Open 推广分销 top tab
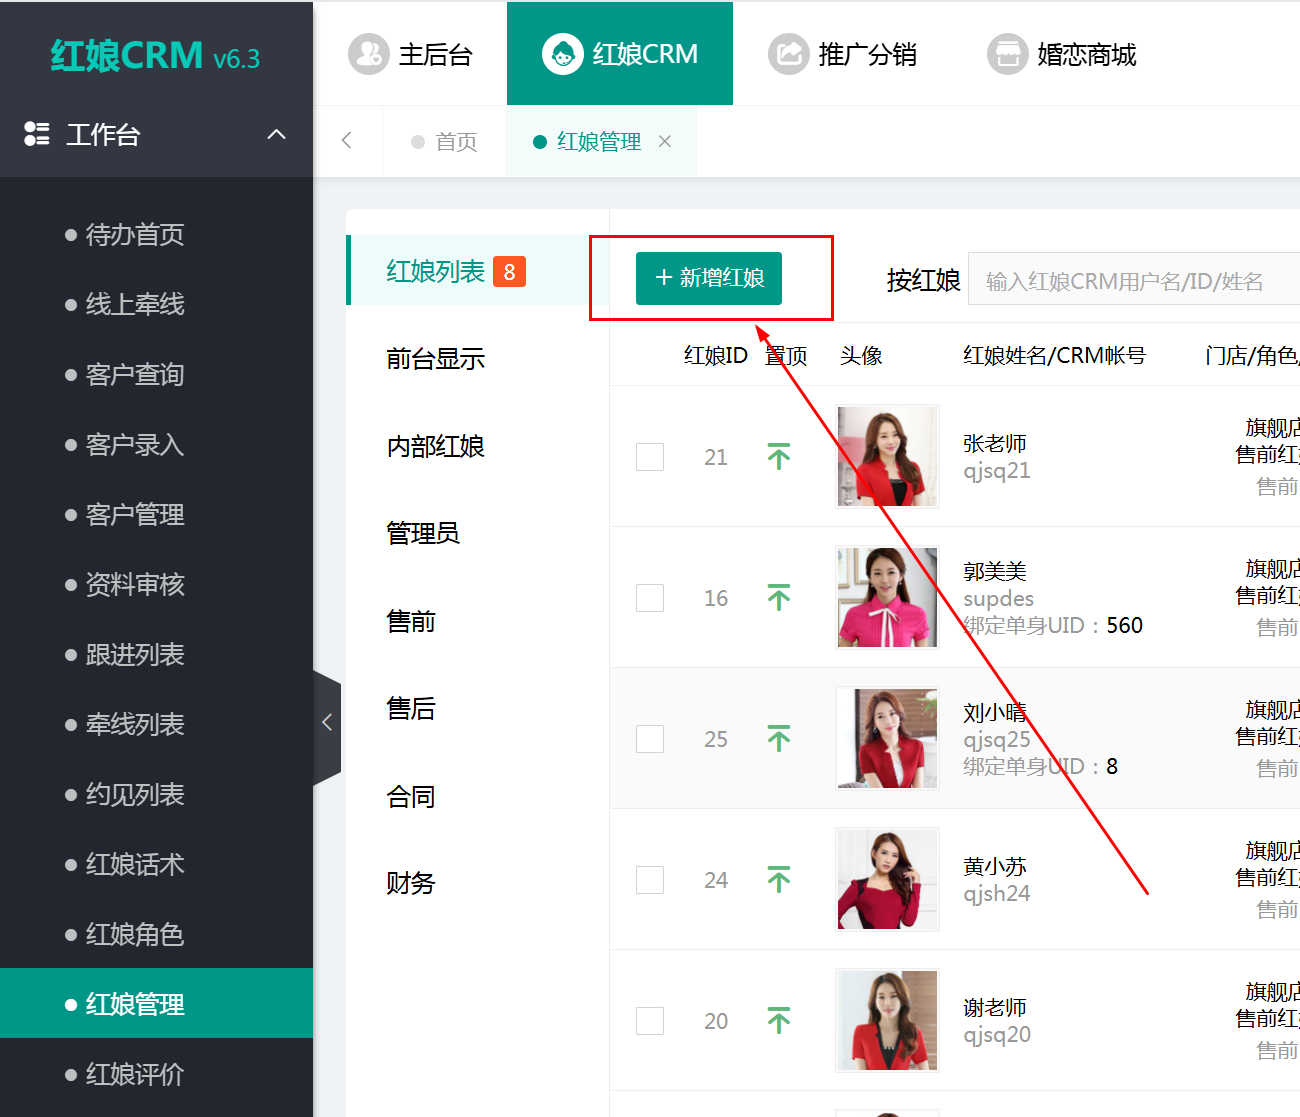 (x=842, y=54)
